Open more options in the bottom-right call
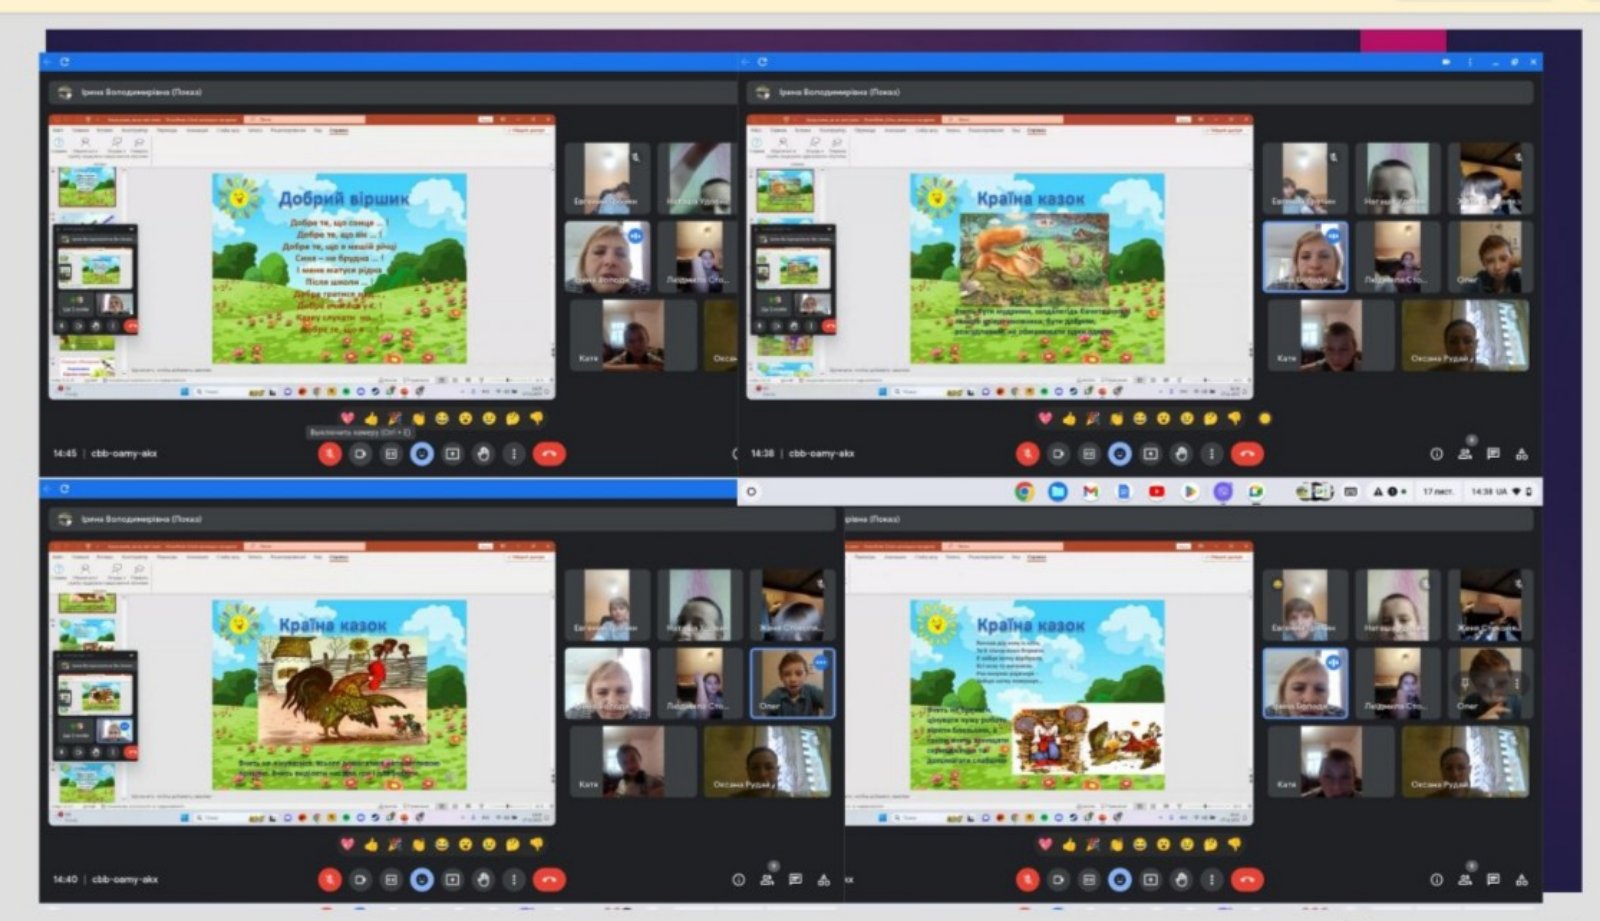Image resolution: width=1600 pixels, height=921 pixels. (x=1212, y=880)
